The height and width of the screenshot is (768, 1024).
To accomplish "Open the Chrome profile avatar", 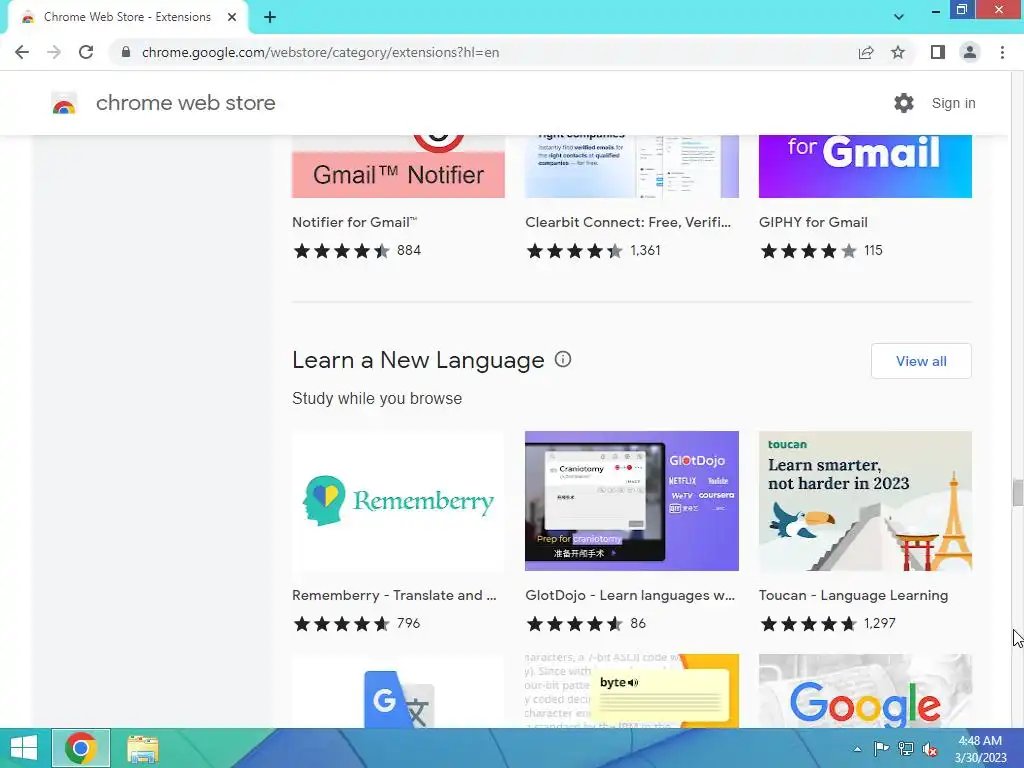I will pyautogui.click(x=970, y=52).
